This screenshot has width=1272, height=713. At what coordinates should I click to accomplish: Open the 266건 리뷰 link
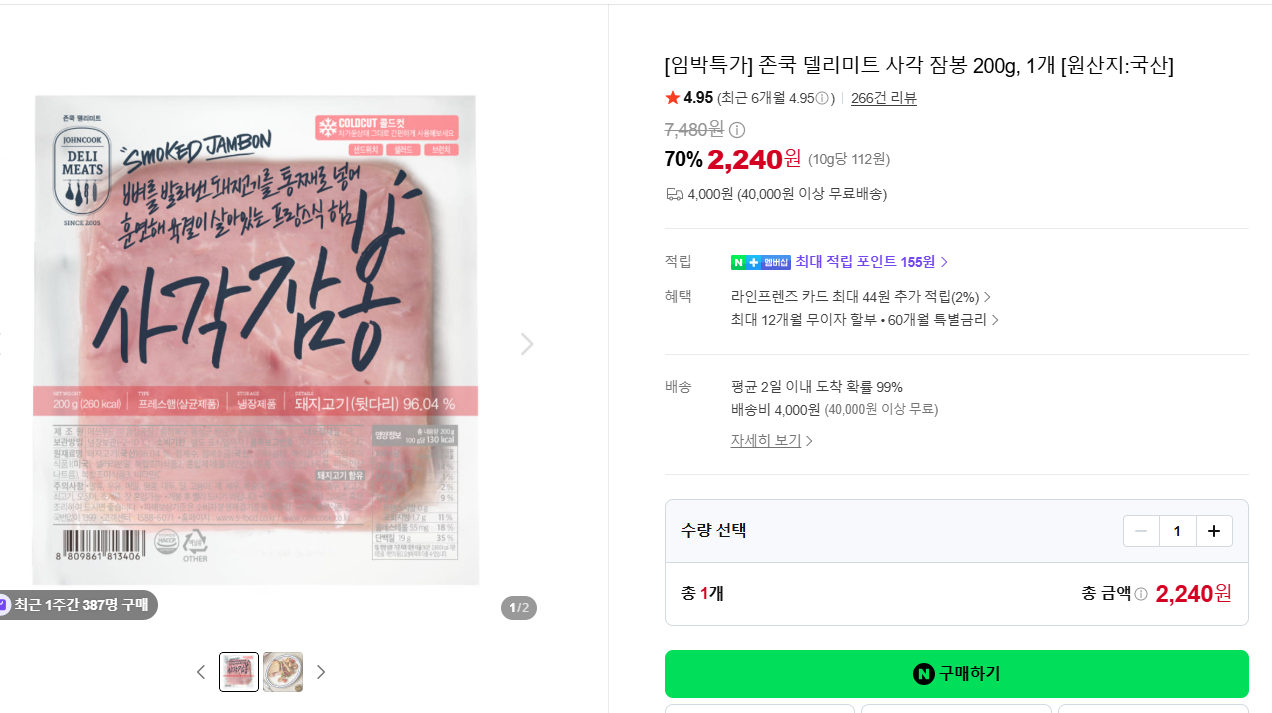tap(884, 98)
